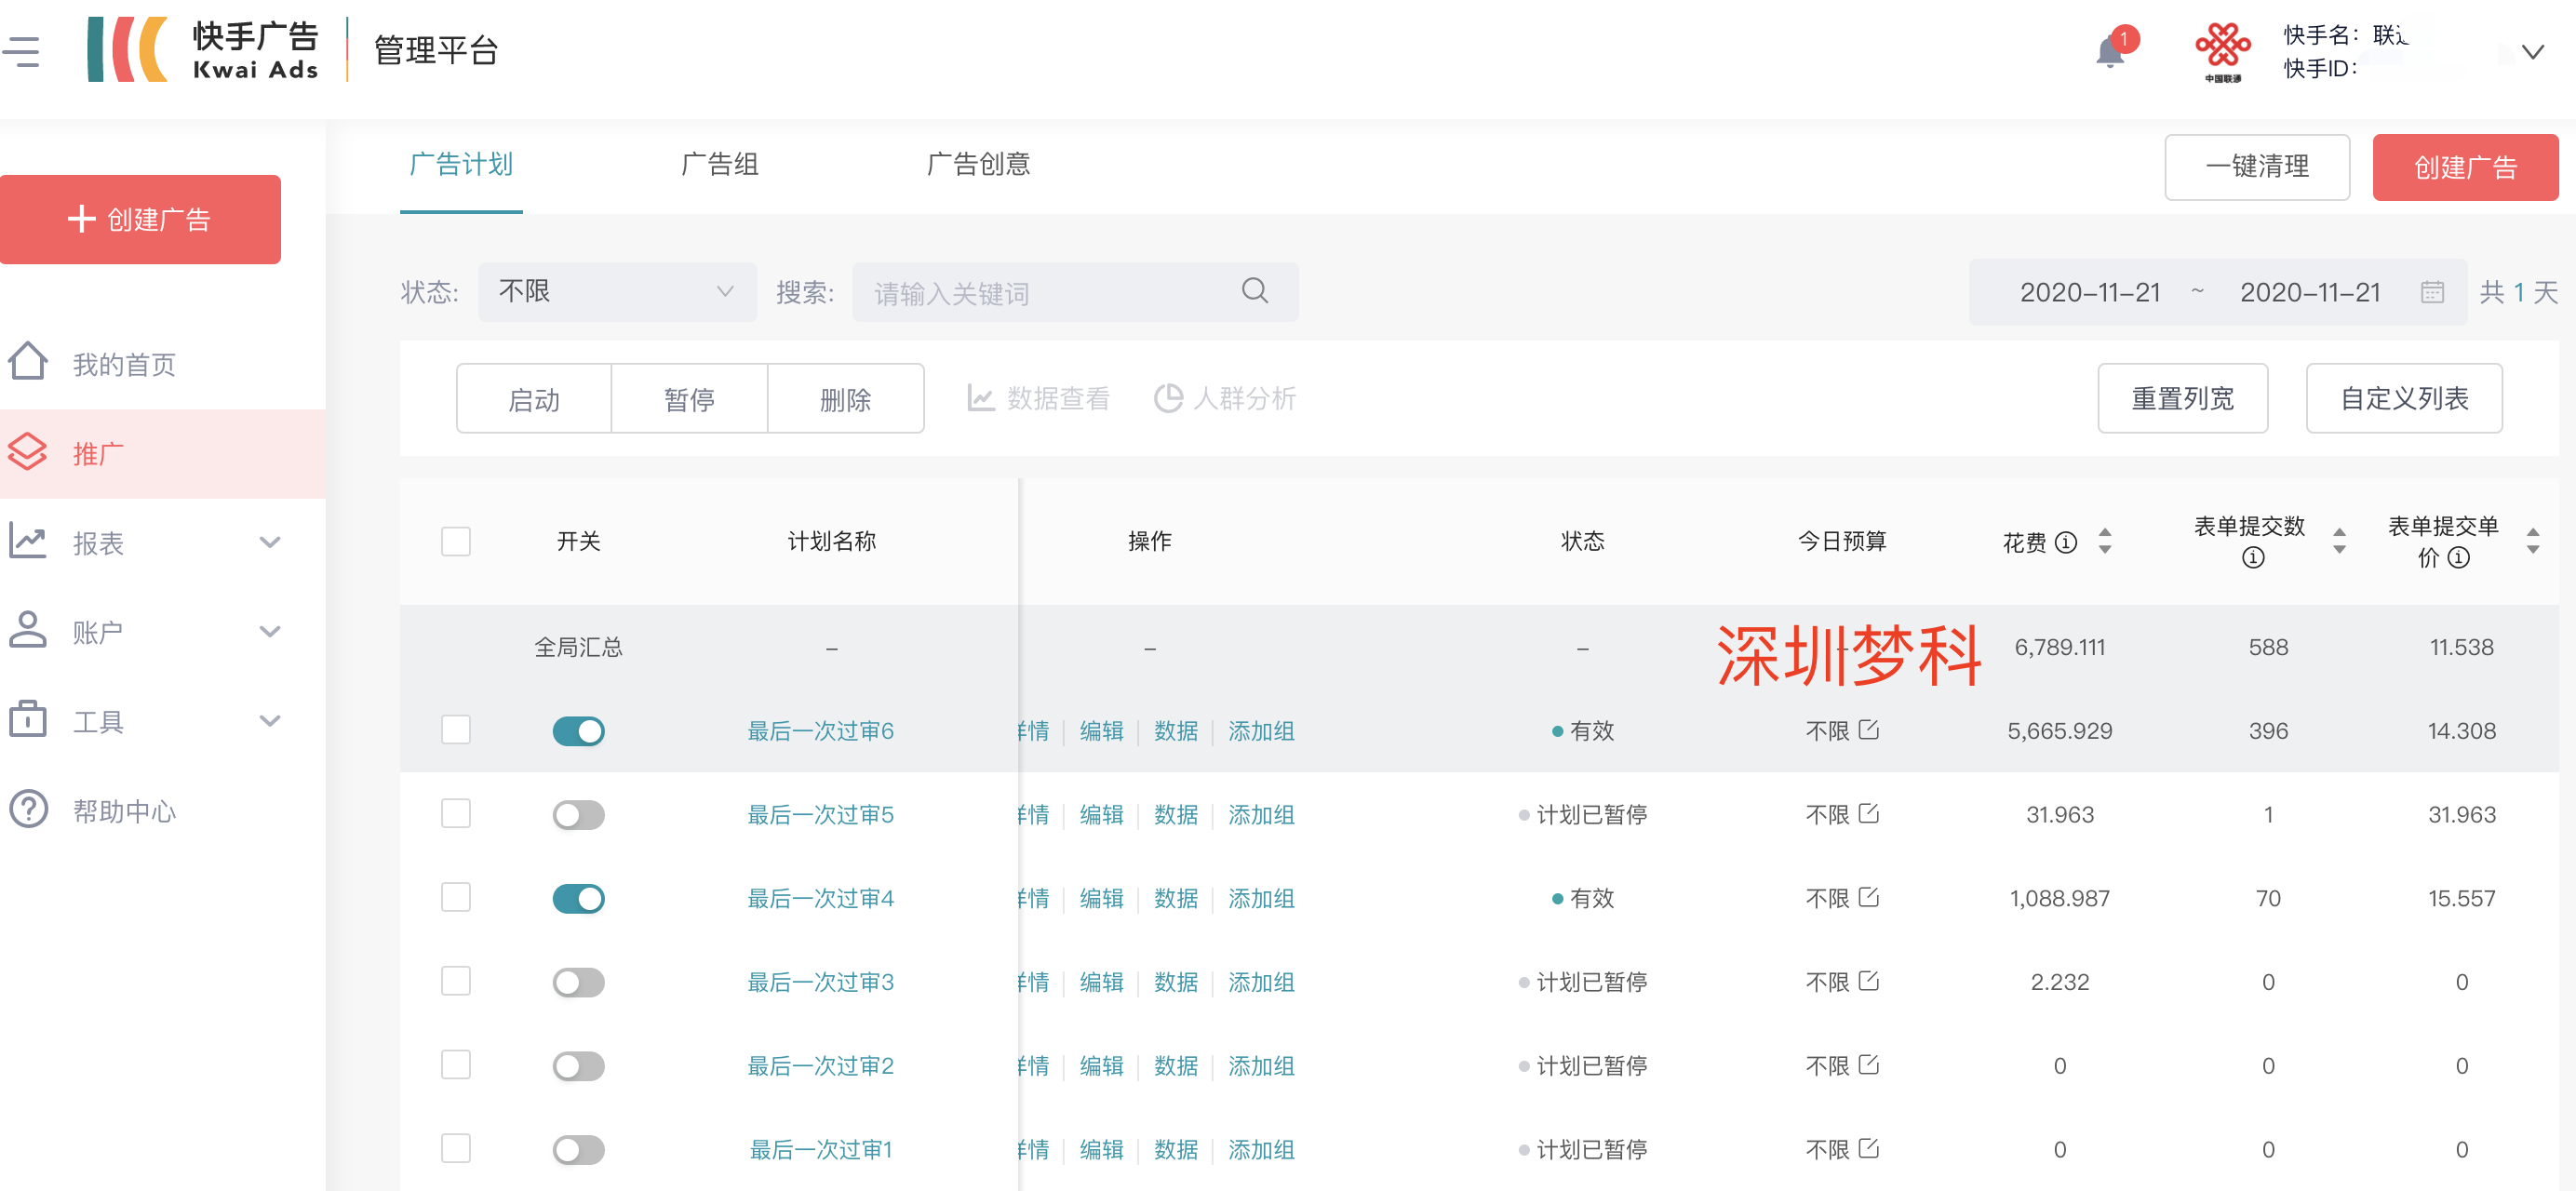Screen dimensions: 2576x1191
Task: Check the select-all header checkbox
Action: click(x=456, y=541)
